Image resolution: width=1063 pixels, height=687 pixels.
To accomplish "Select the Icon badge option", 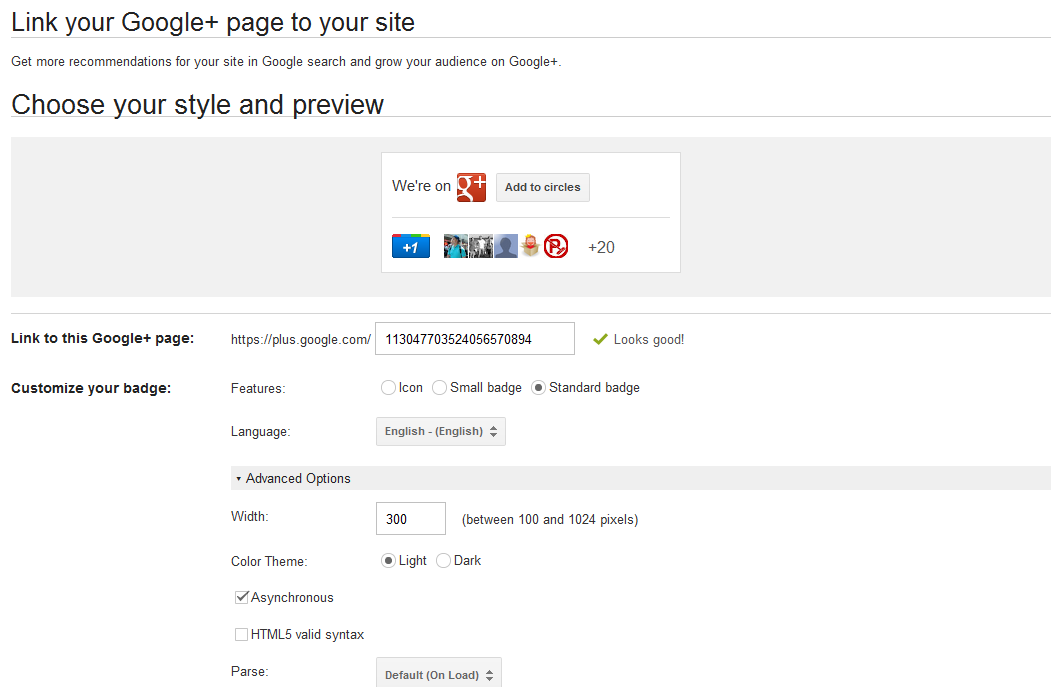I will tap(388, 388).
